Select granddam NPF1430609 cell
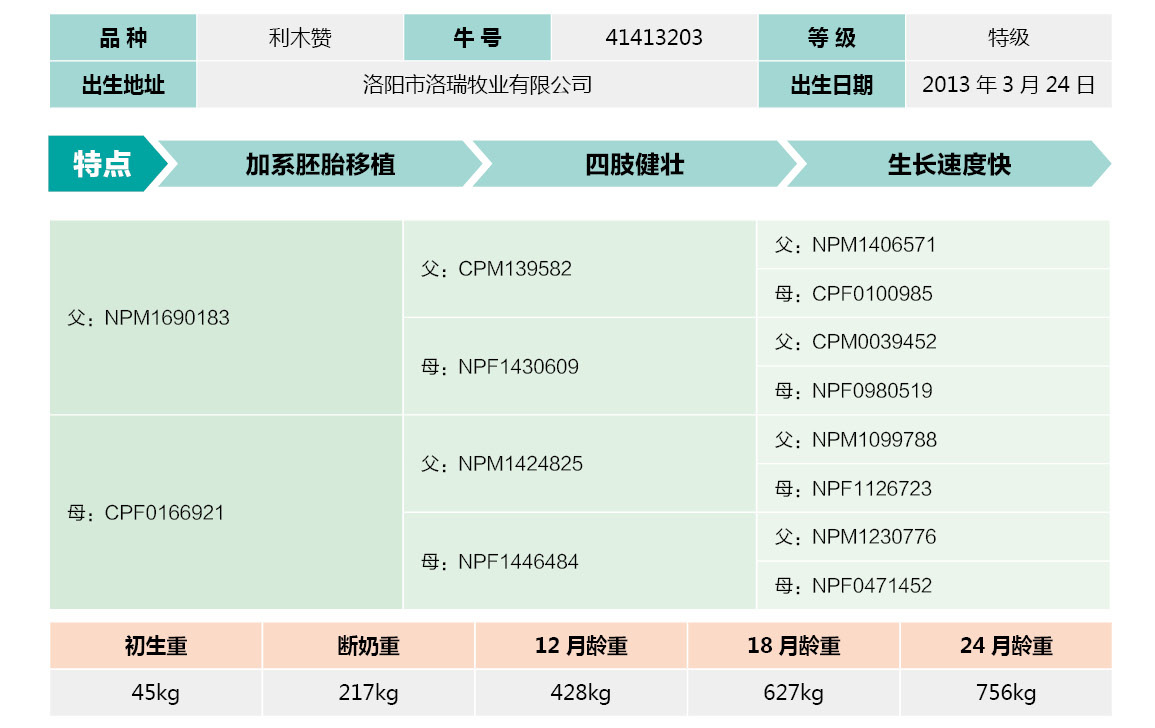This screenshot has height=728, width=1155. pos(579,367)
